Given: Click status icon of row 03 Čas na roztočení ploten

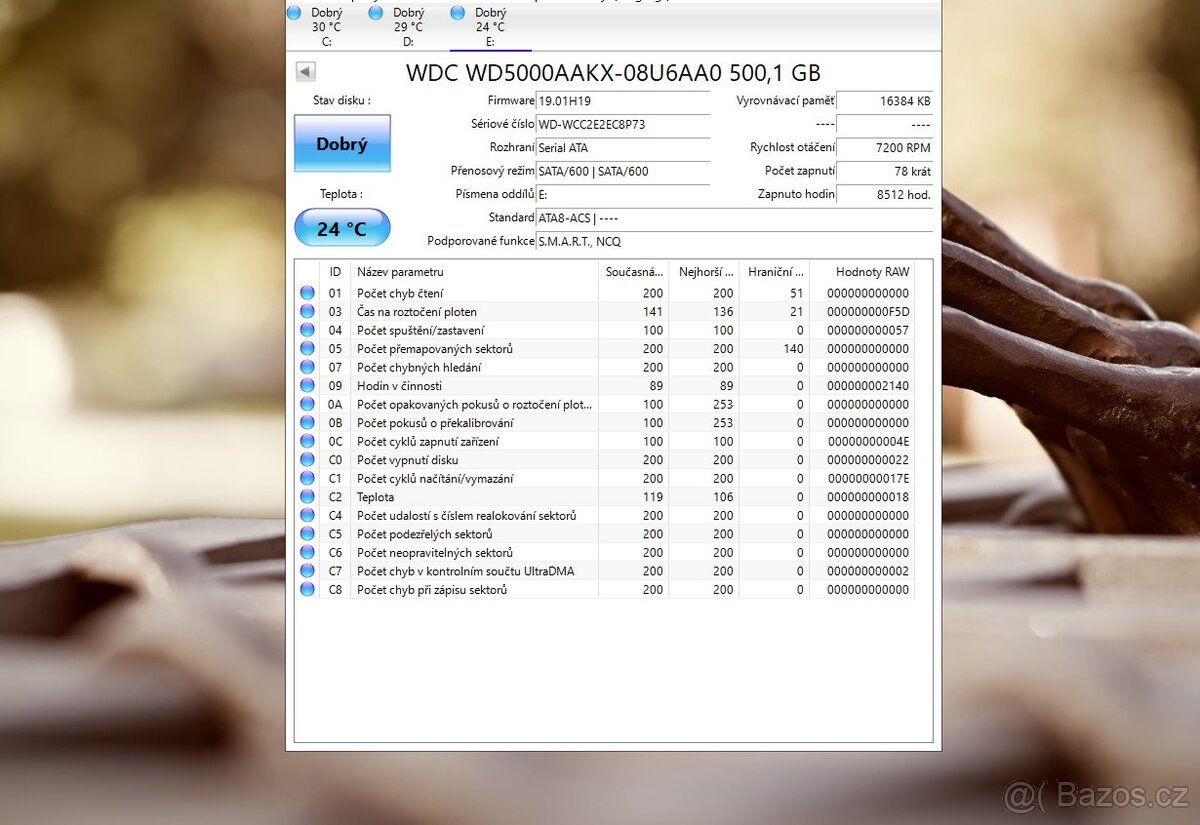Looking at the screenshot, I should [x=307, y=312].
